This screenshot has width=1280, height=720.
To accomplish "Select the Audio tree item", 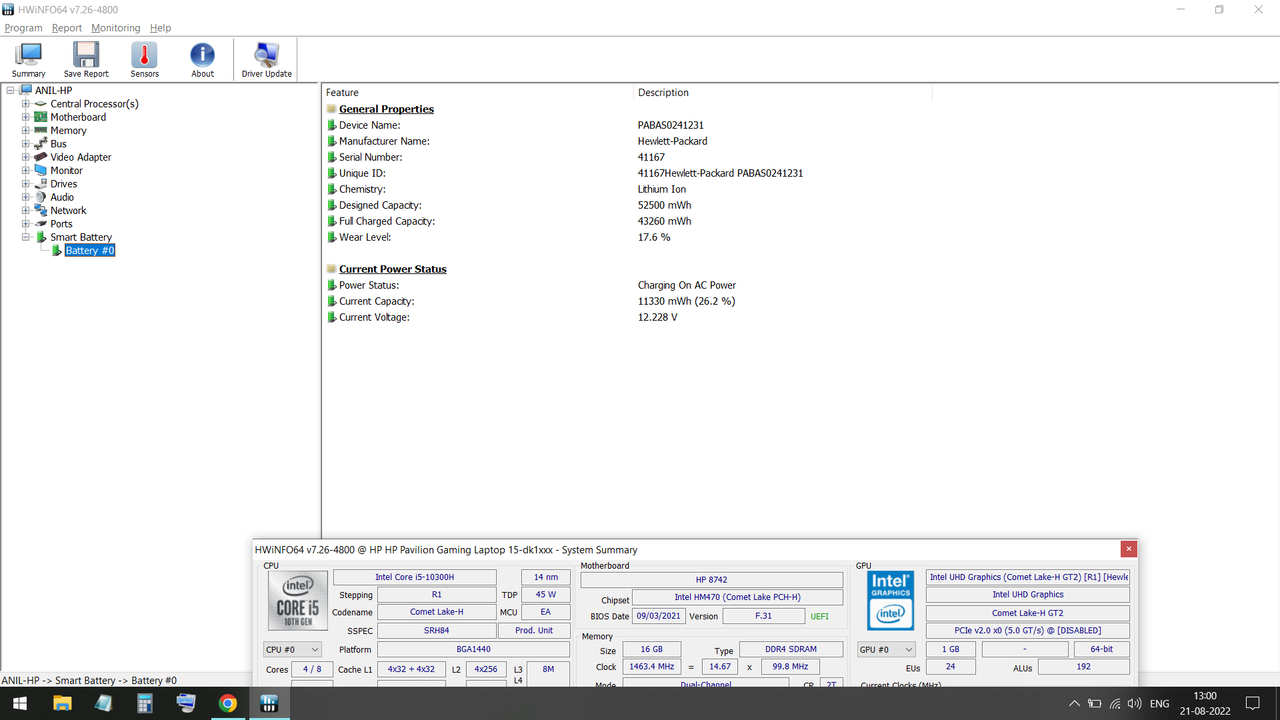I will coord(62,197).
